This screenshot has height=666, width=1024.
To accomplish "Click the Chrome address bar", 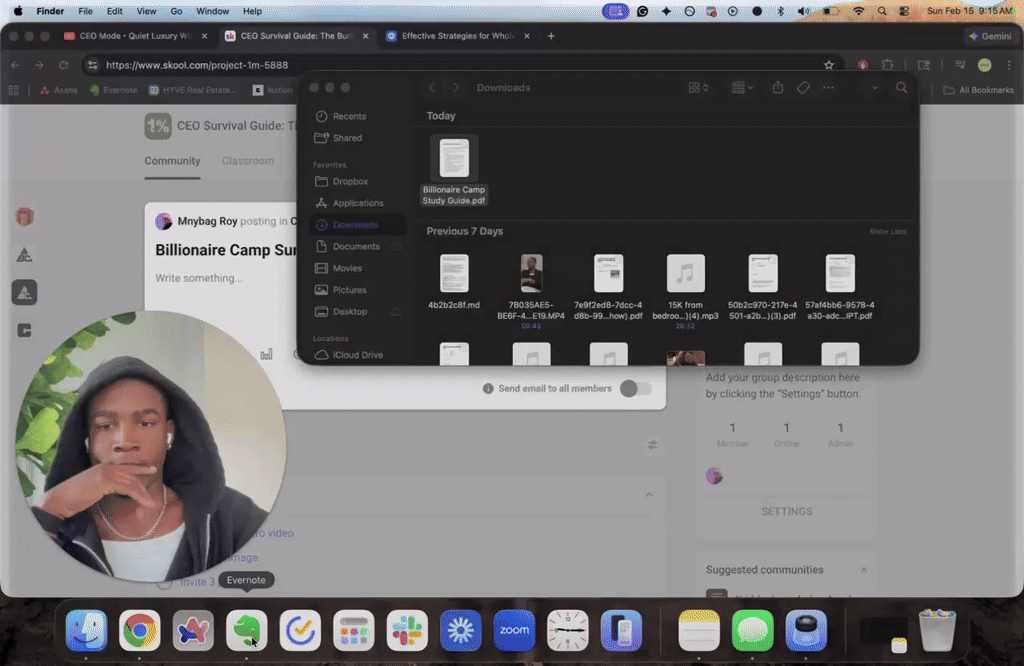I will point(457,65).
